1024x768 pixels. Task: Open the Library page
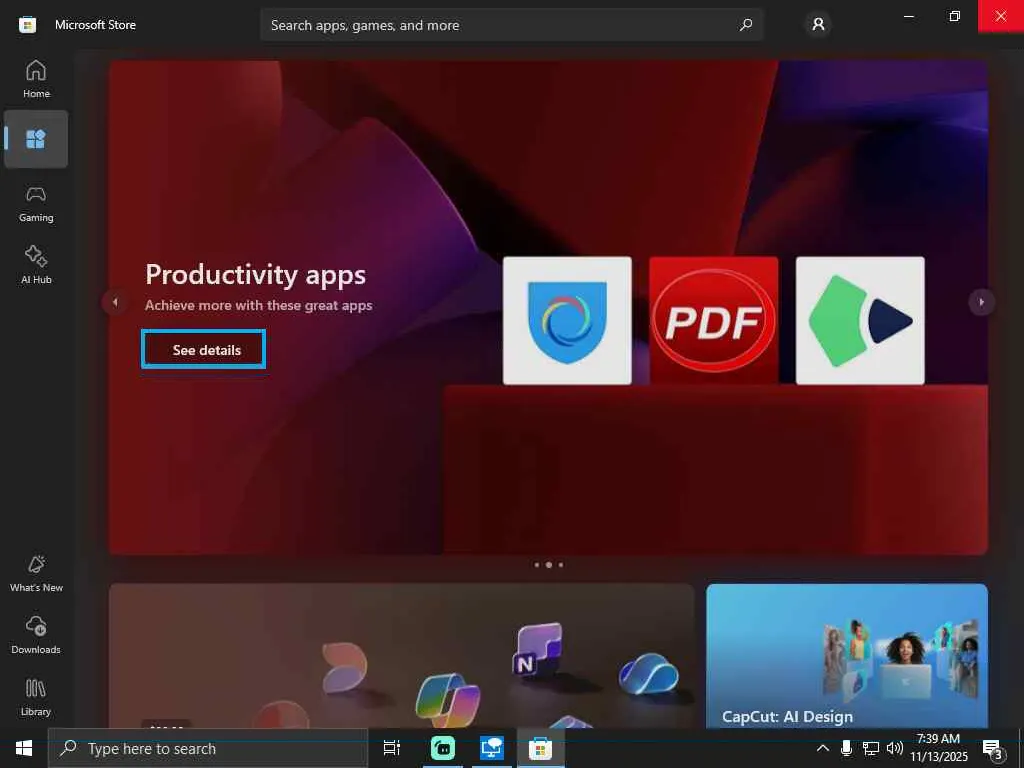point(36,697)
